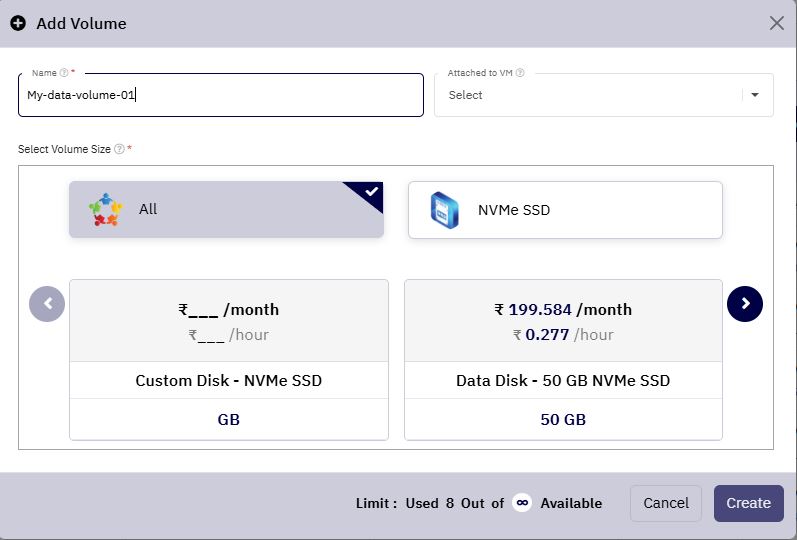
Task: Close the Add Volume dialog
Action: pos(776,23)
